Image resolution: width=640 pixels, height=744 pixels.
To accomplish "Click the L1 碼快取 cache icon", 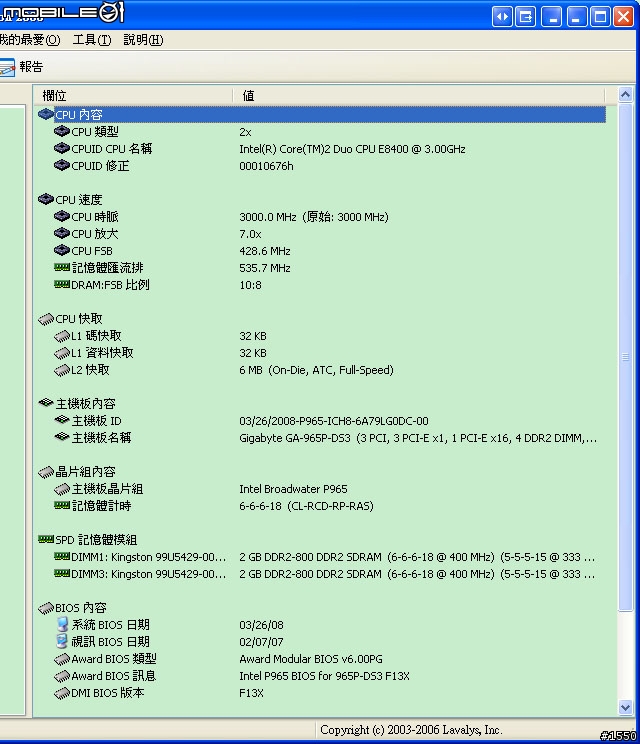I will point(62,336).
